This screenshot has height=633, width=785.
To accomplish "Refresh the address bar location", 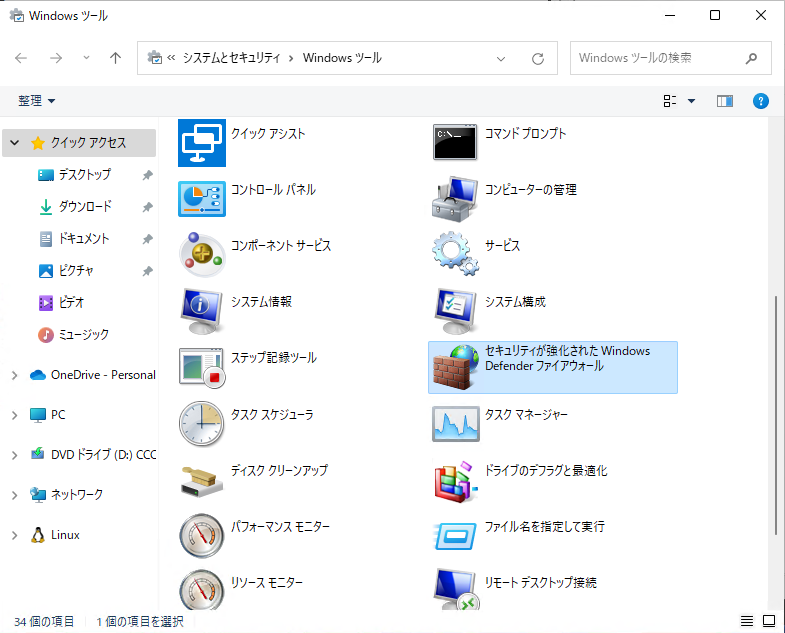I will (538, 59).
